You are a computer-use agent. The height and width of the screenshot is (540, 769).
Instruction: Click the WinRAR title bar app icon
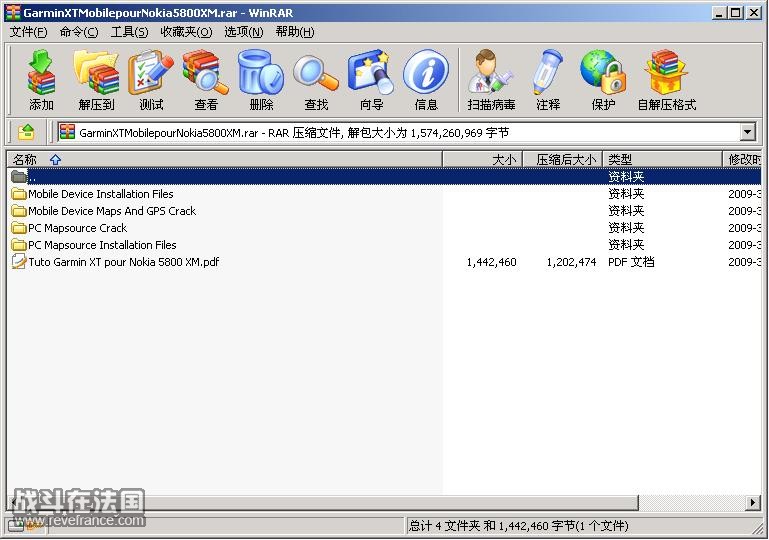(x=13, y=13)
